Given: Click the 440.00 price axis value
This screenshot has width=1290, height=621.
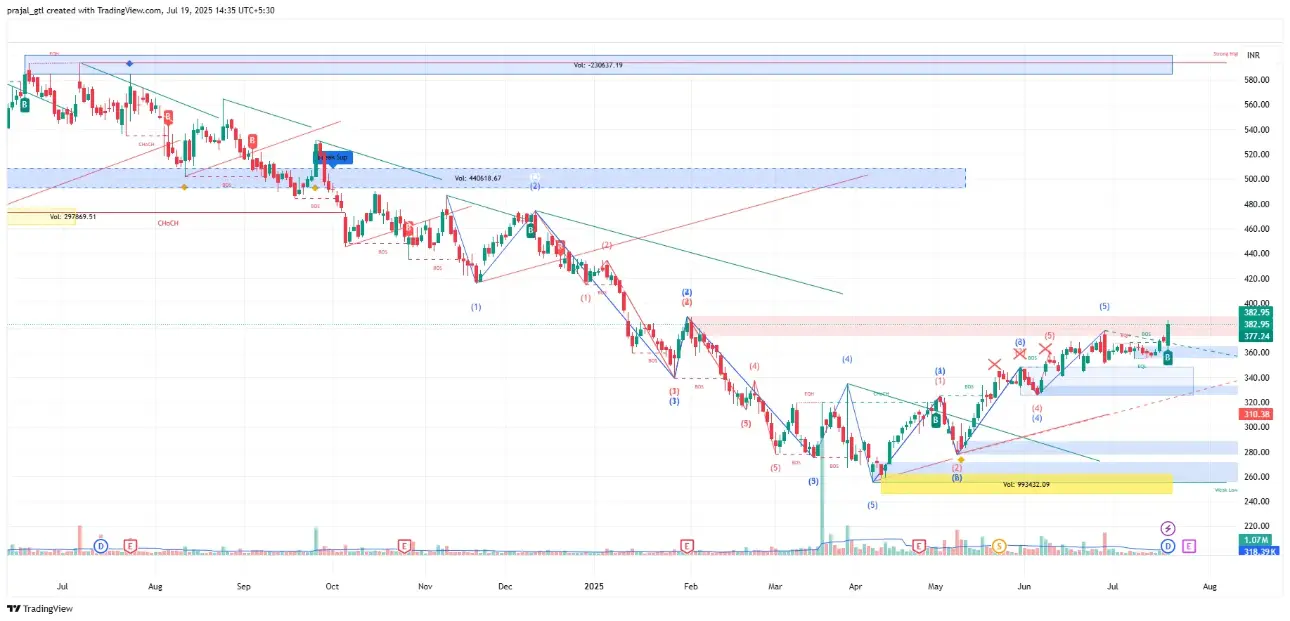Looking at the screenshot, I should pyautogui.click(x=1256, y=254).
